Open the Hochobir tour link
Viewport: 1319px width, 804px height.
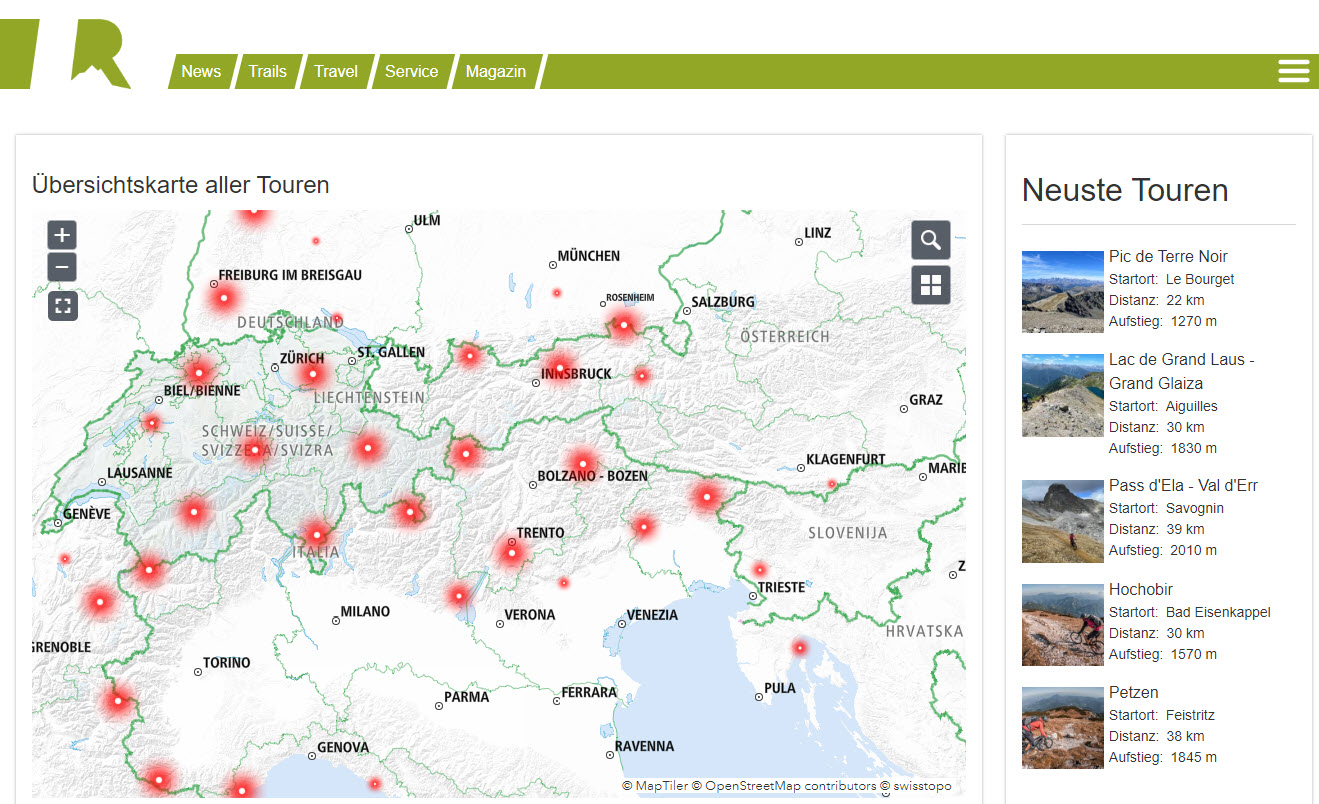point(1141,589)
